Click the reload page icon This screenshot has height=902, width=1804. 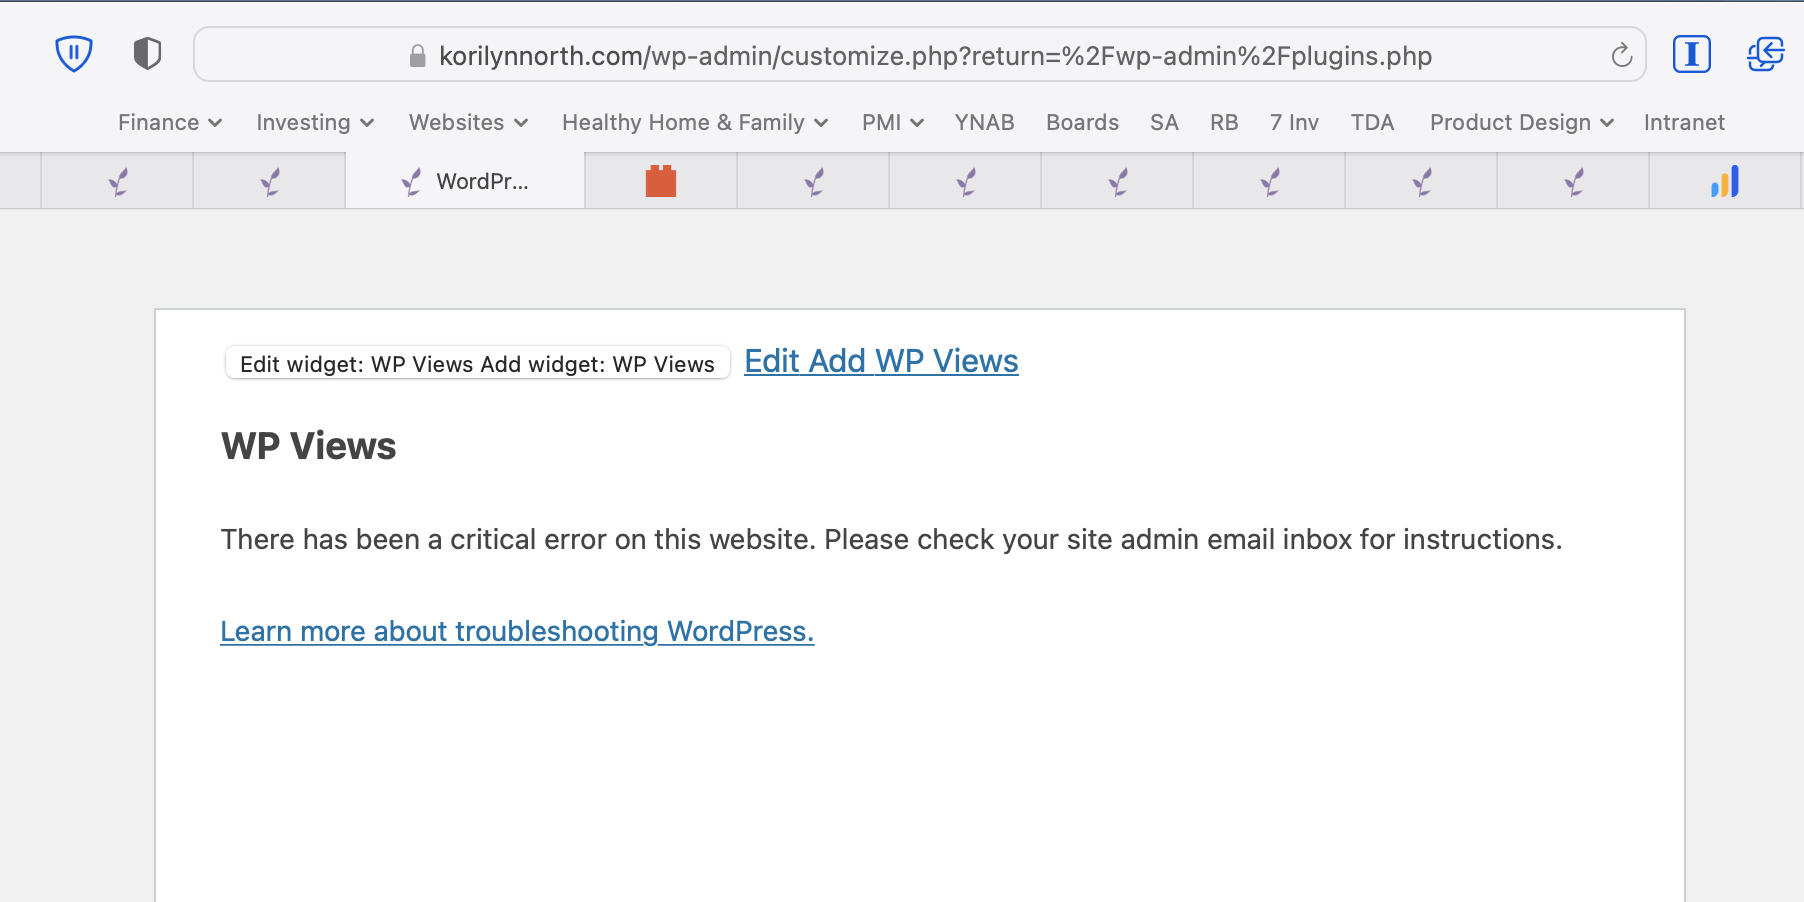(1621, 56)
